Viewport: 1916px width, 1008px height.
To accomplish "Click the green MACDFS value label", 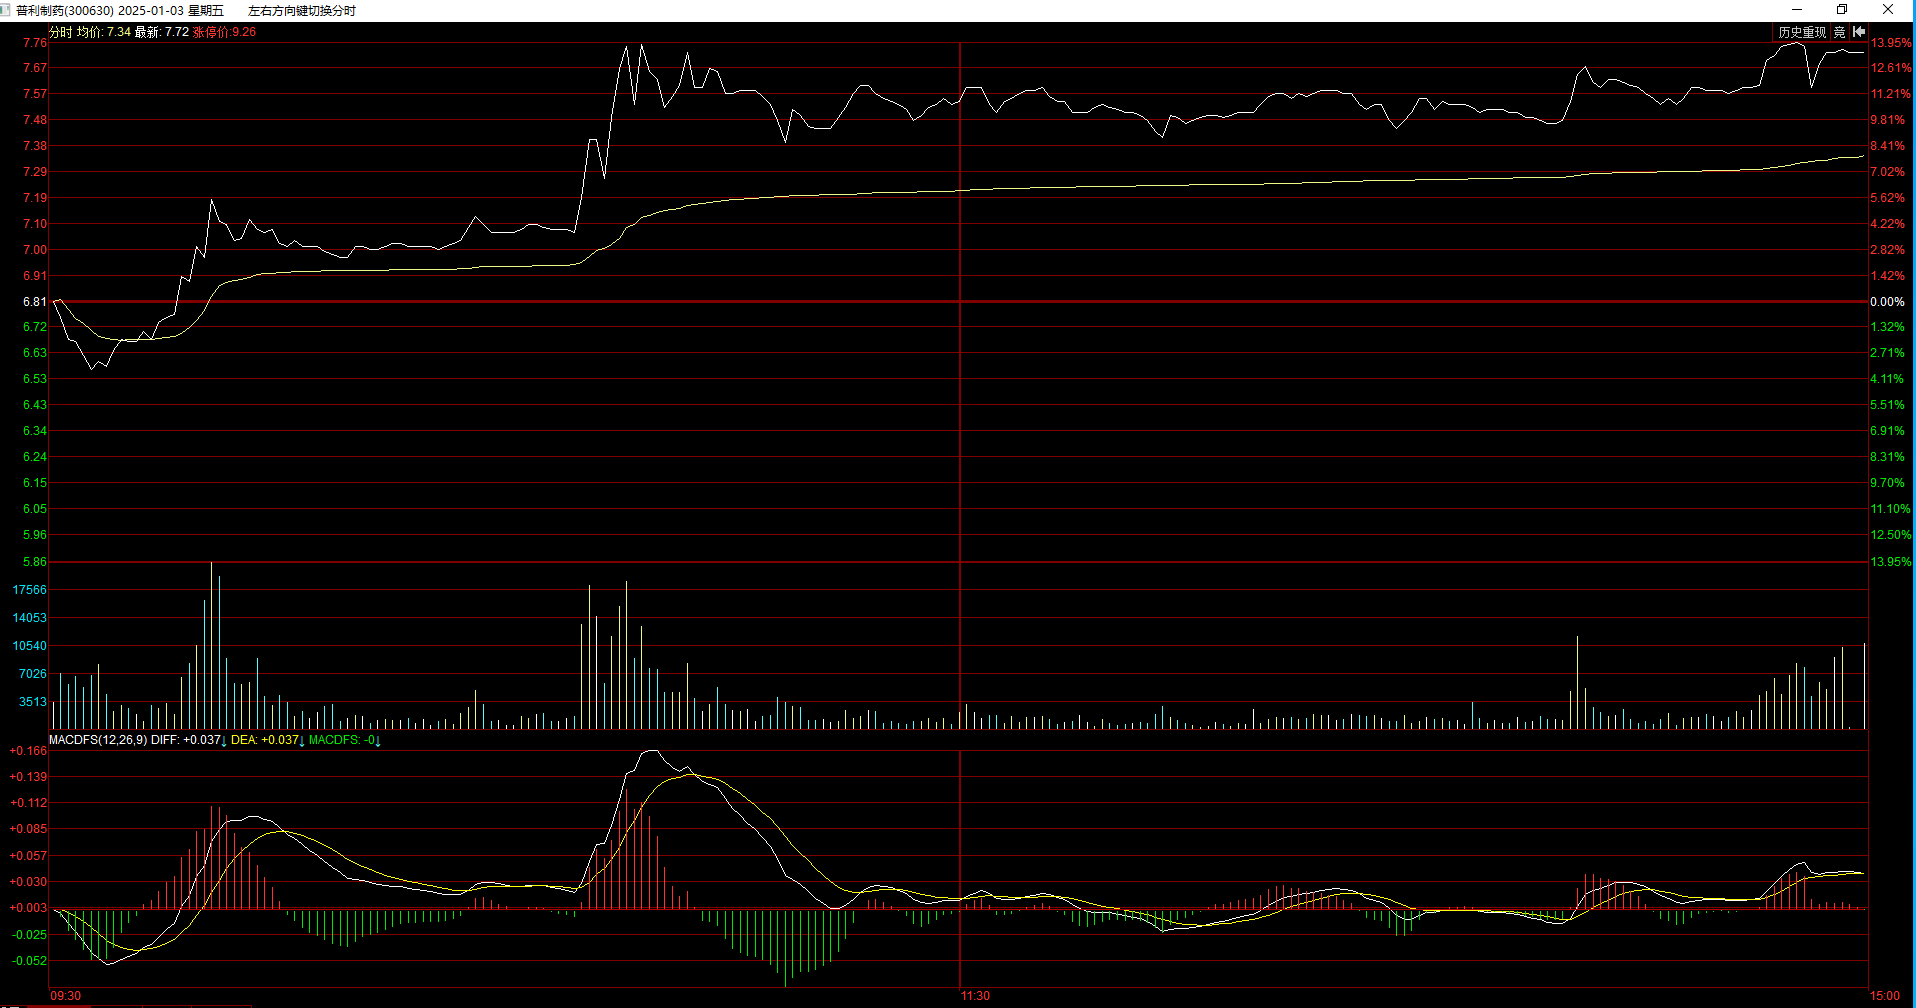I will [343, 740].
